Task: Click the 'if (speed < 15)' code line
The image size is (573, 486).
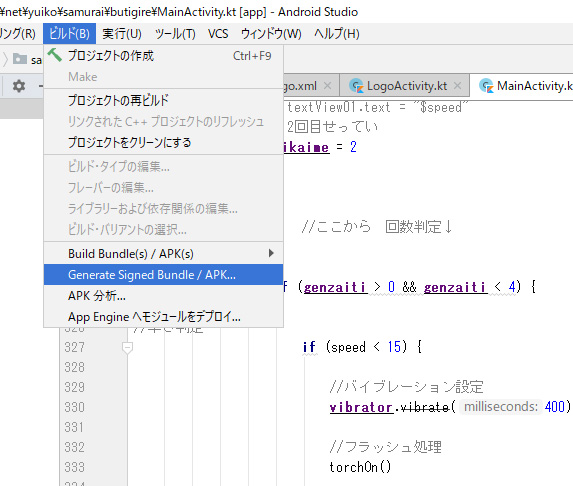Action: coord(362,347)
